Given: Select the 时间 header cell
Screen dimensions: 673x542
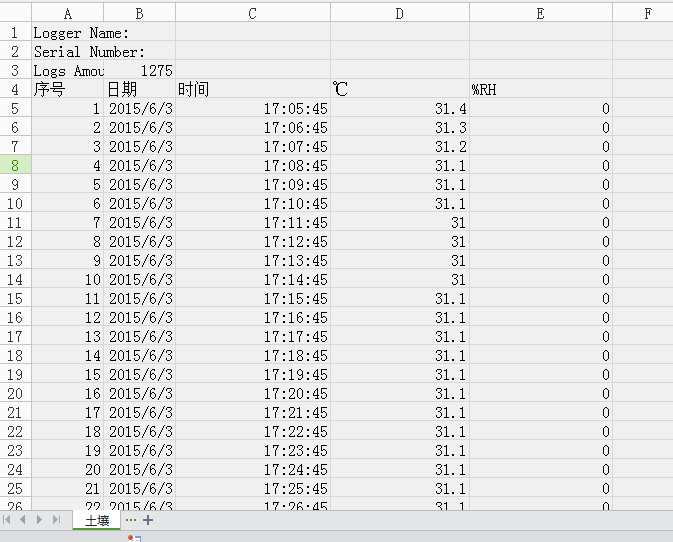Looking at the screenshot, I should 252,90.
